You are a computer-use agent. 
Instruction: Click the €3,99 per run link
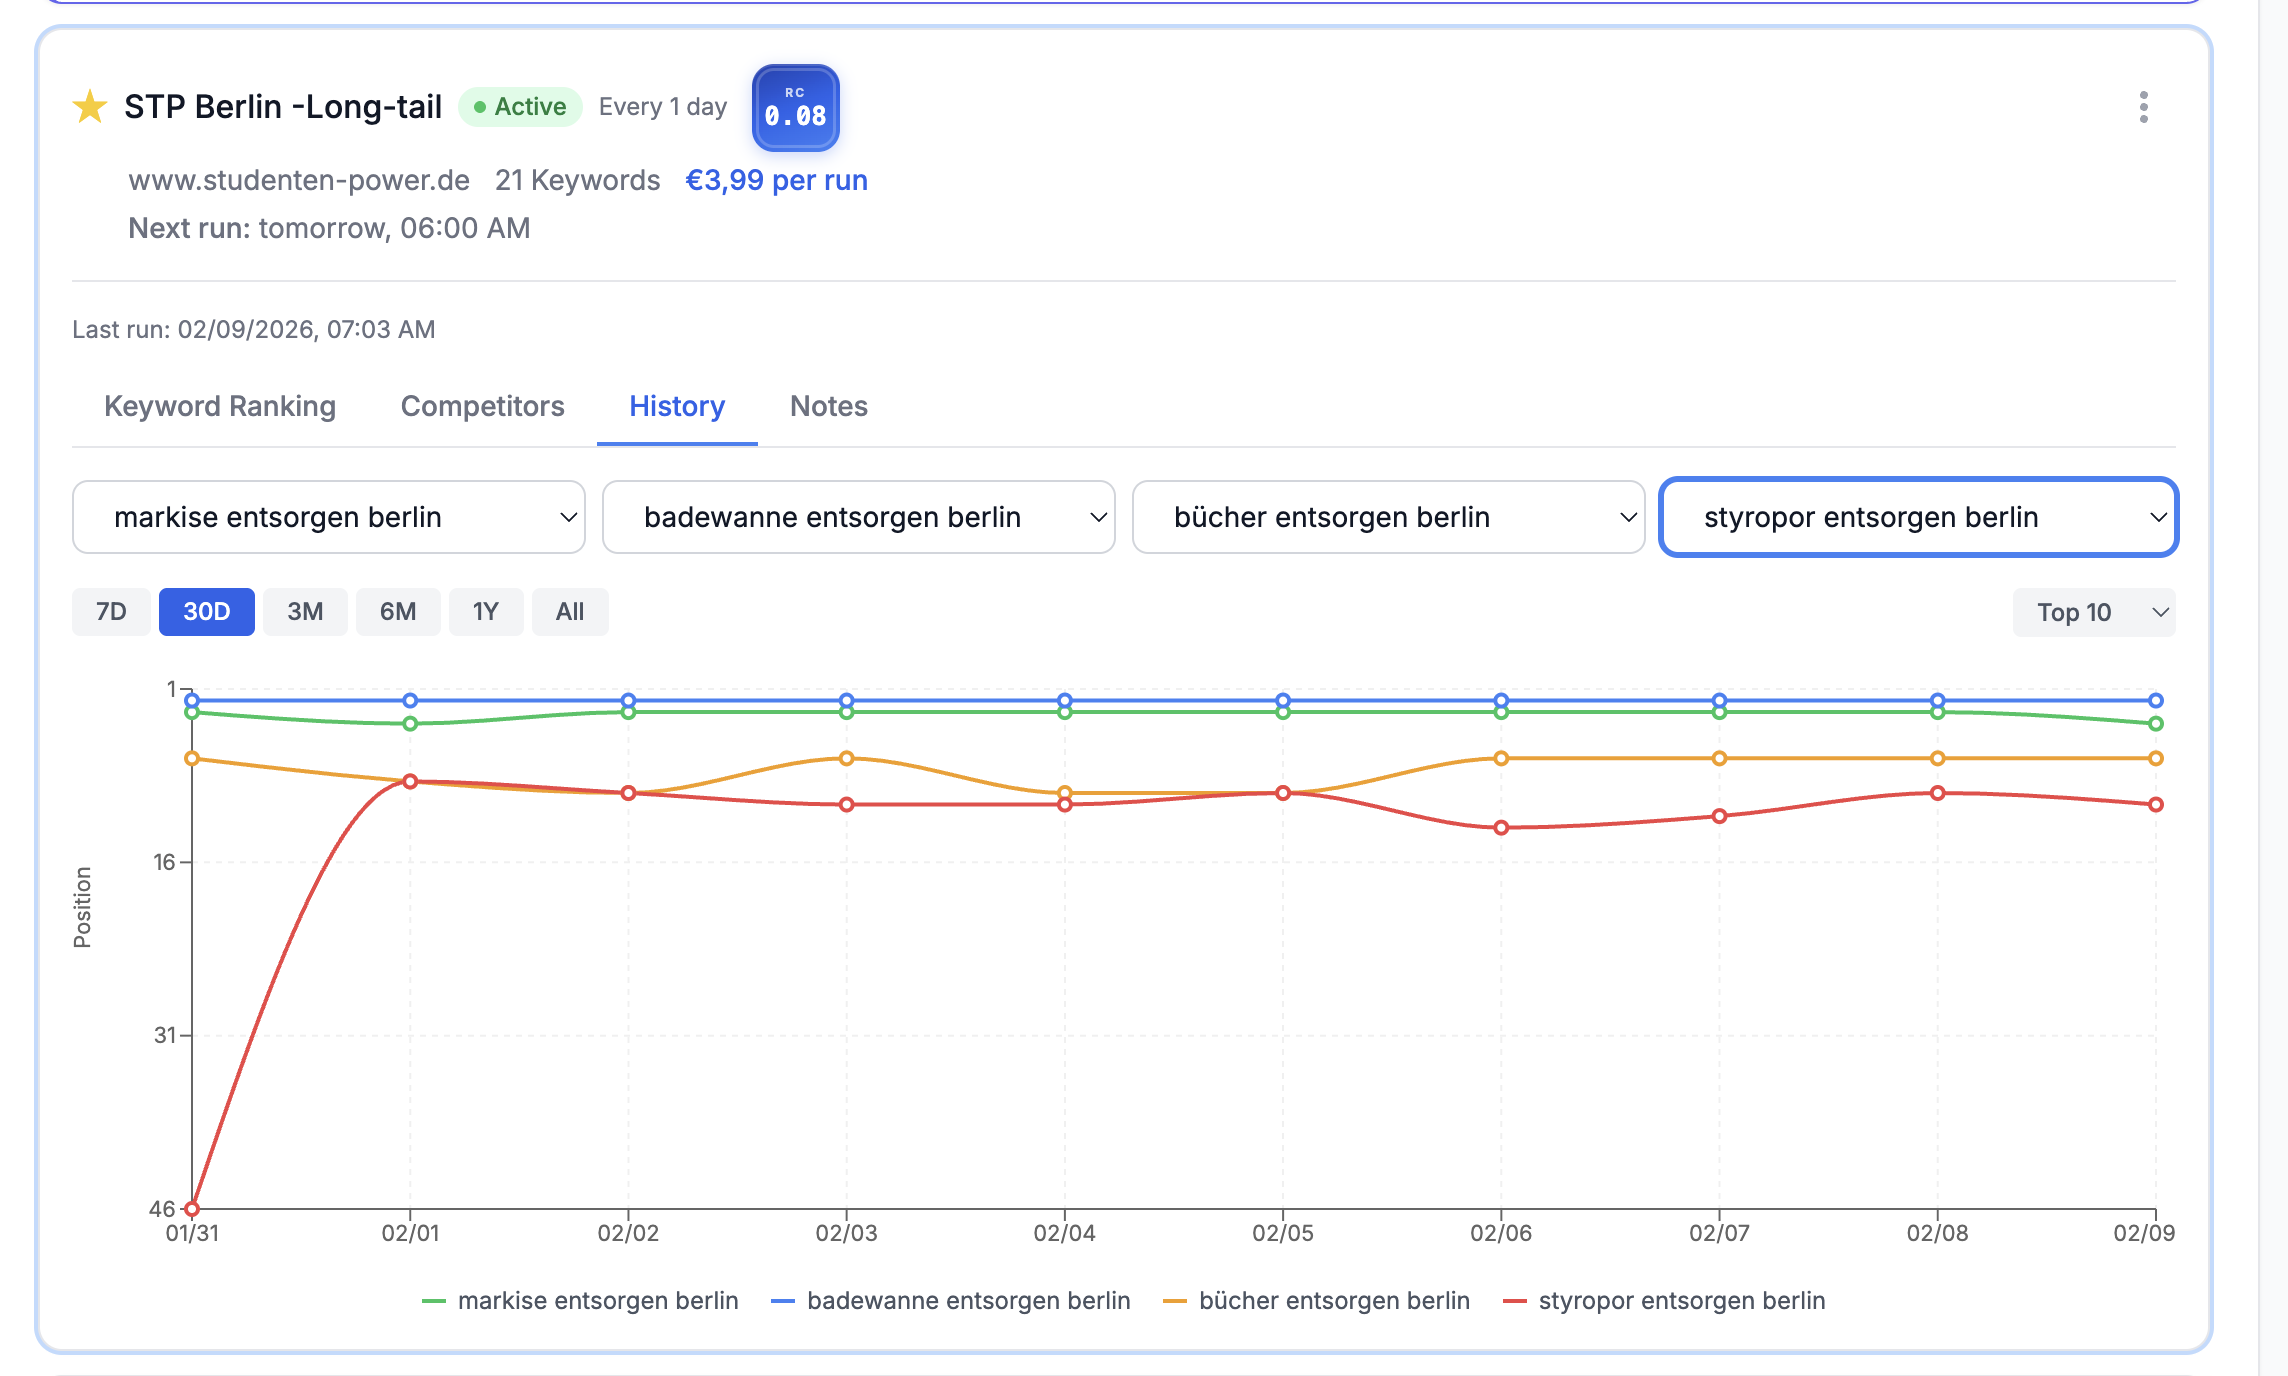point(776,180)
